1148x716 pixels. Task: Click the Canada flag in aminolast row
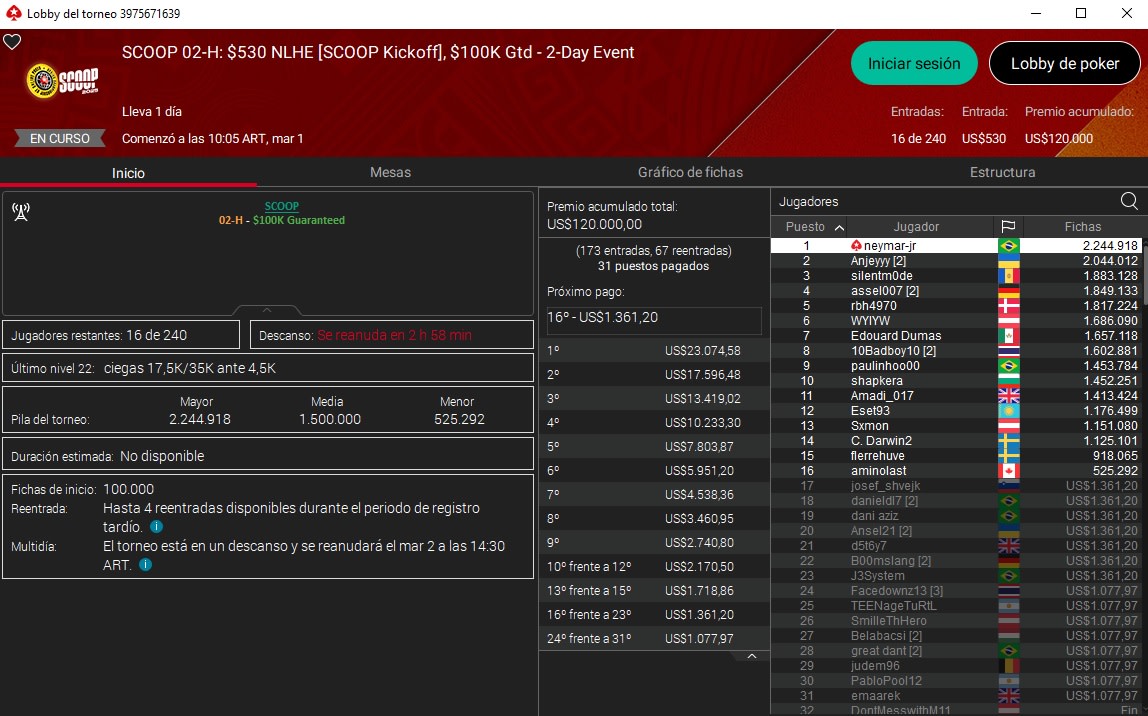tap(1008, 471)
